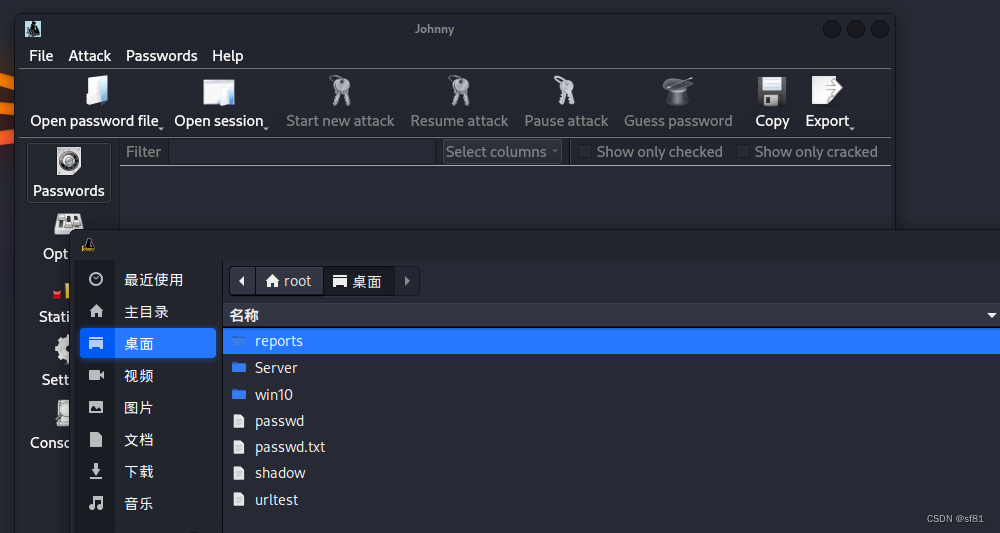
Task: Click the Guess password hat icon
Action: [x=677, y=91]
